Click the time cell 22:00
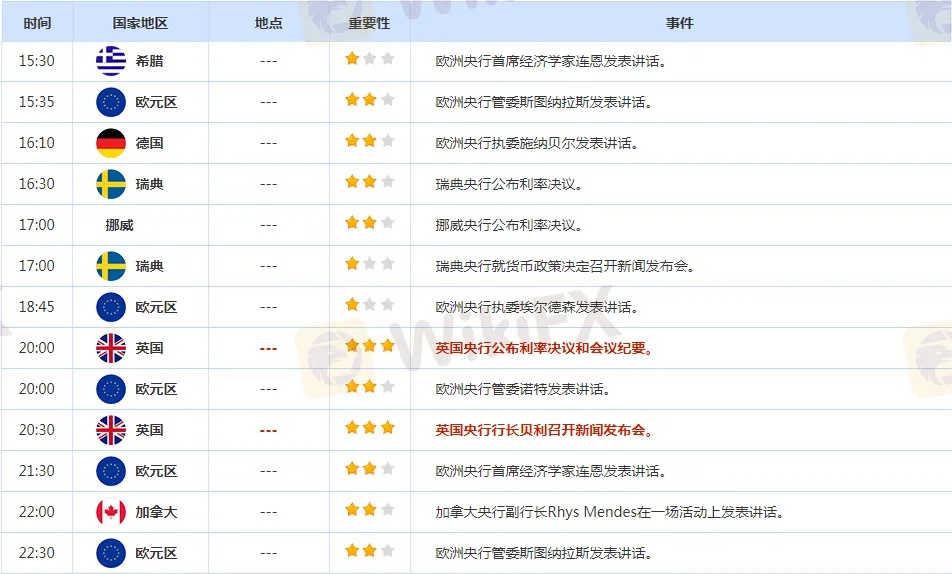This screenshot has height=574, width=952. [x=36, y=512]
